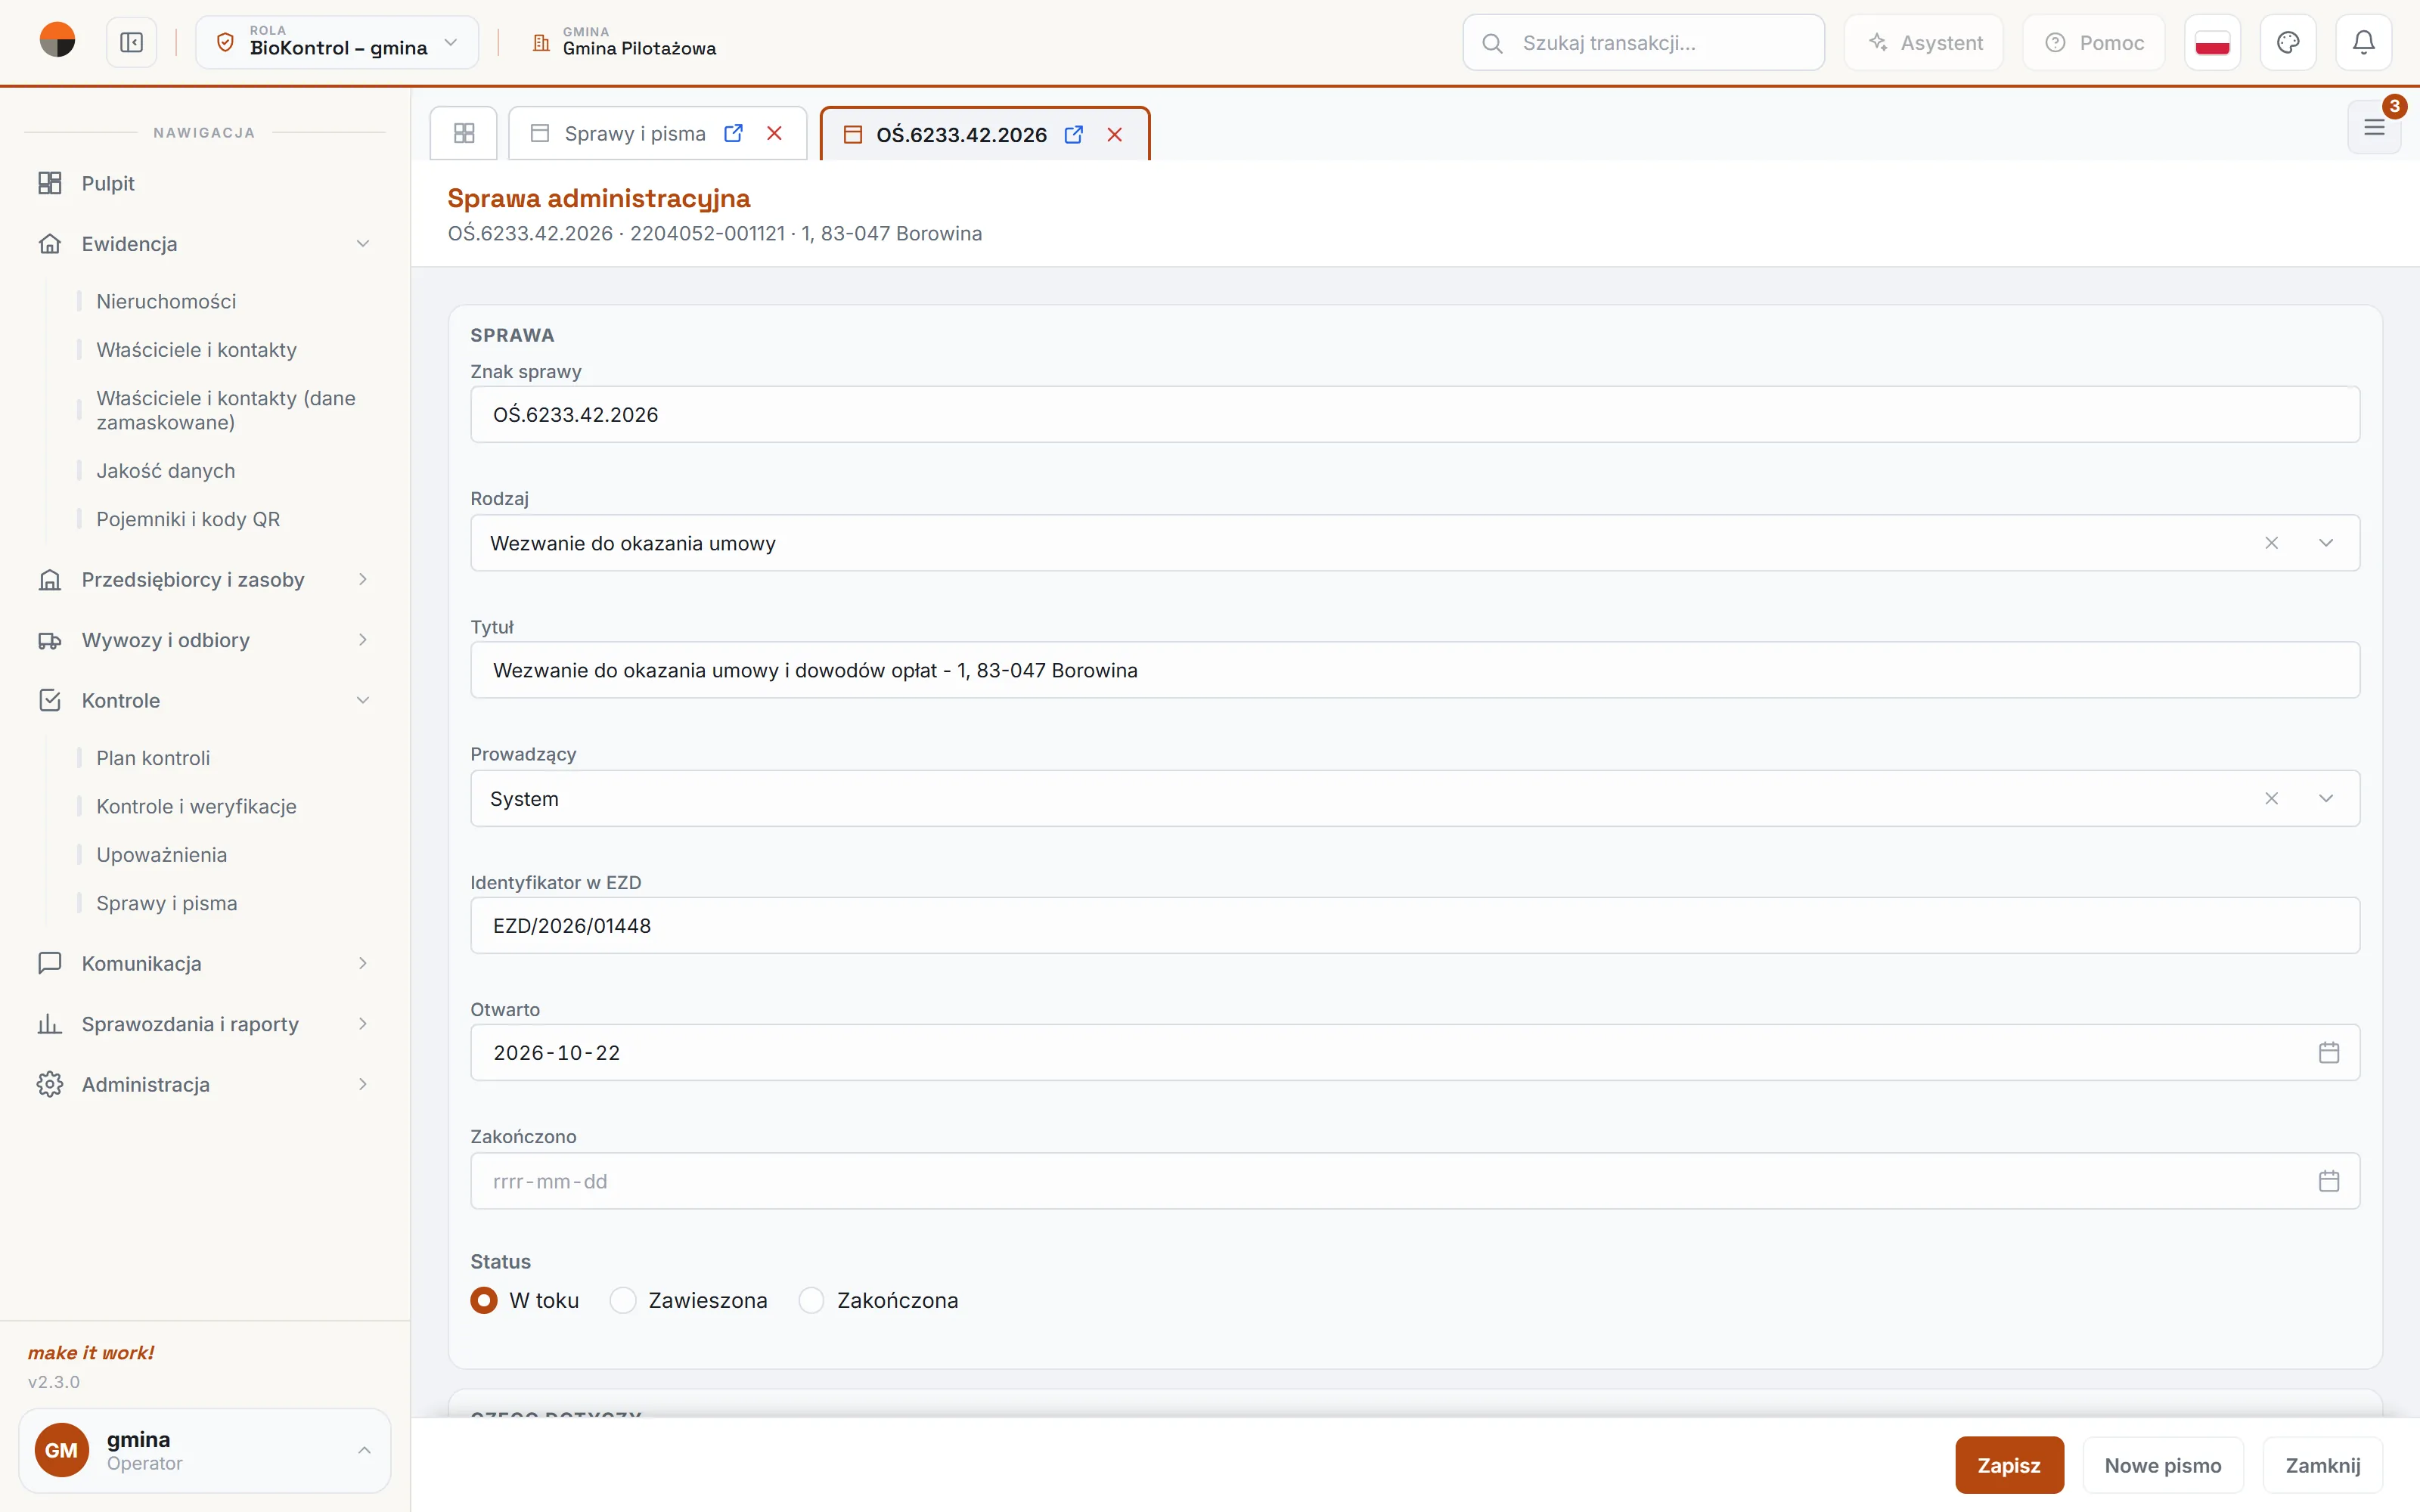Viewport: 2420px width, 1512px height.
Task: Click the Zamknij button
Action: pyautogui.click(x=2323, y=1465)
